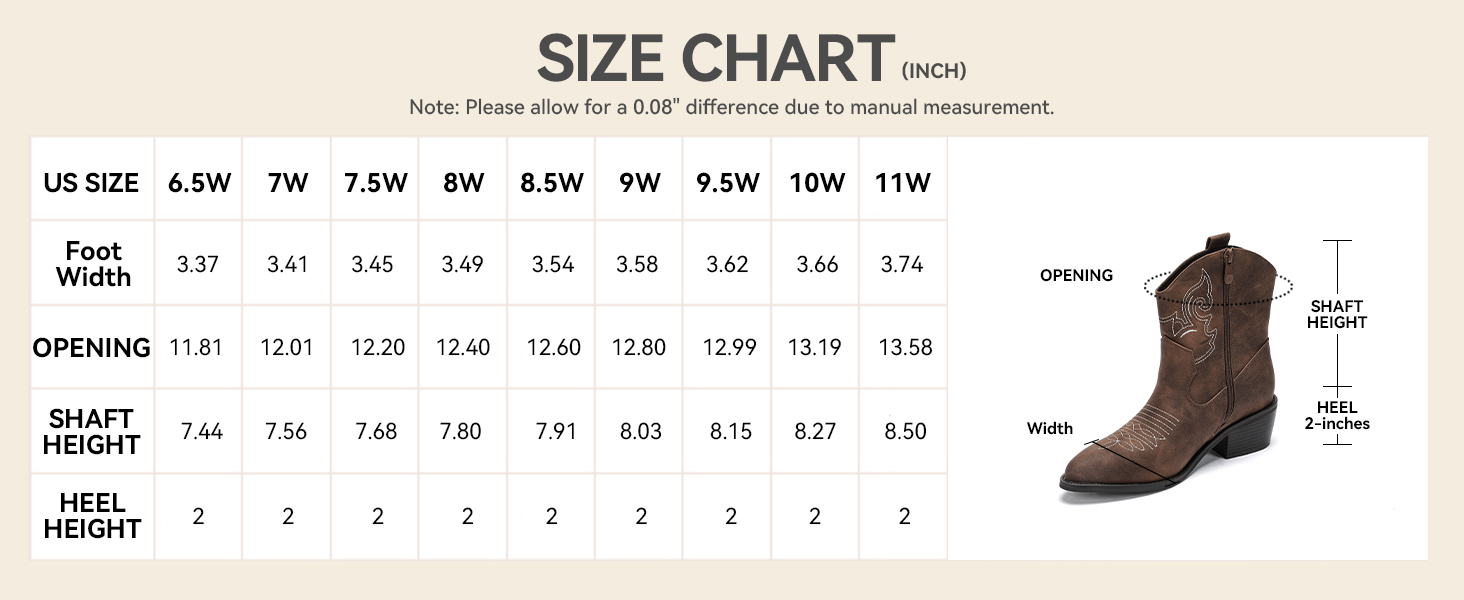
Task: Select the 11W size column header
Action: tap(903, 183)
